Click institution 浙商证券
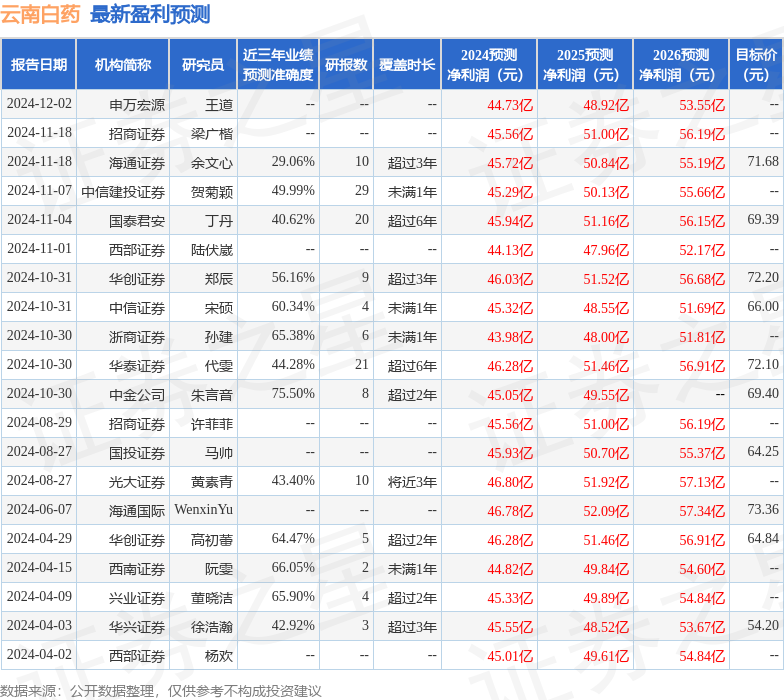Viewport: 784px width, 700px height. click(x=137, y=337)
